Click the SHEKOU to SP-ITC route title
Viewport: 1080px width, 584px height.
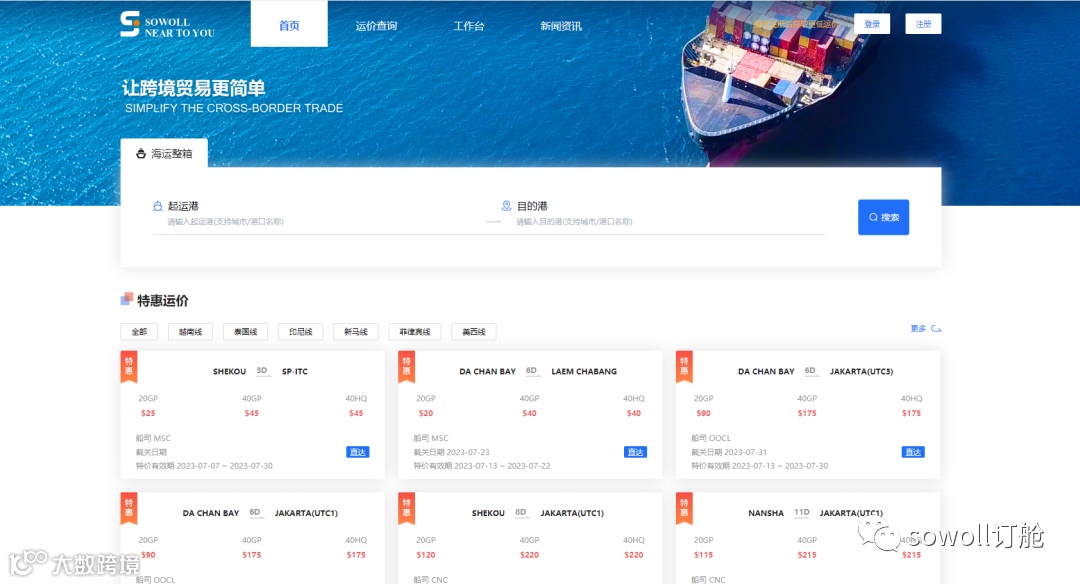[x=260, y=371]
